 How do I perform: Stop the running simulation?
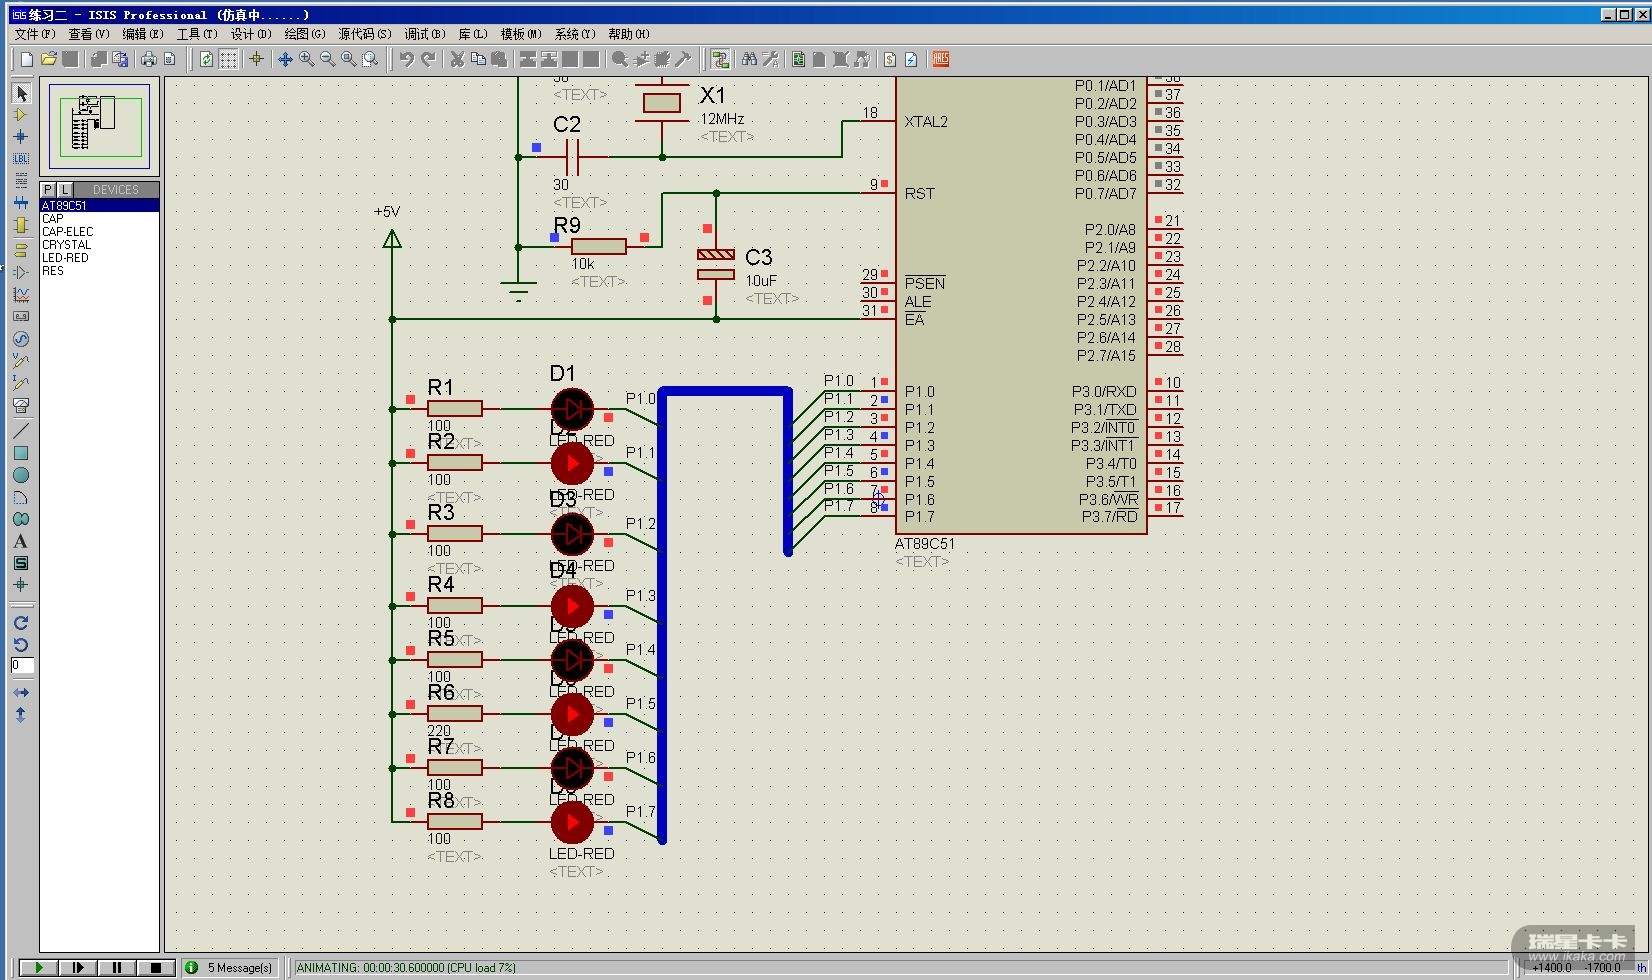coord(155,967)
